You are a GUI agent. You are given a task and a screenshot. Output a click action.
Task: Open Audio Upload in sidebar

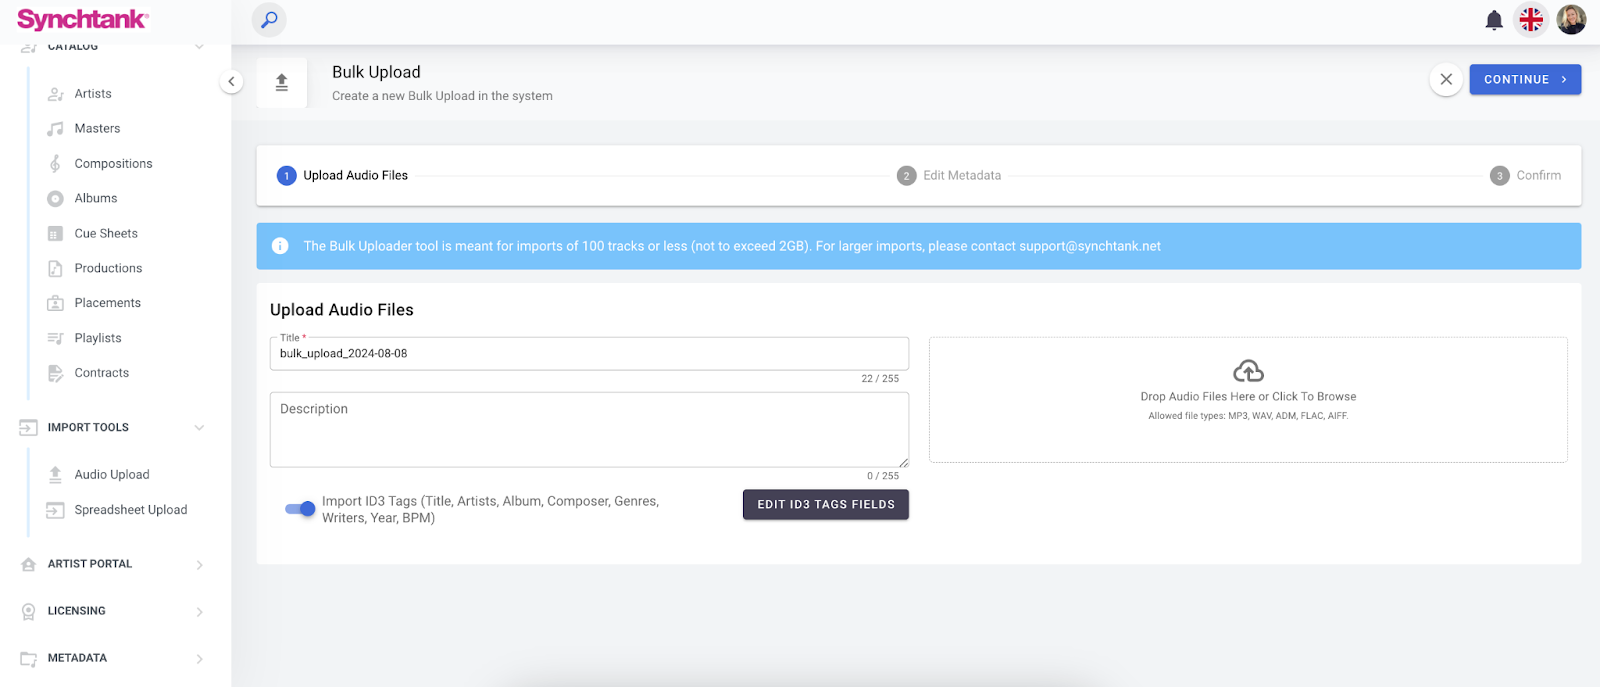coord(111,475)
